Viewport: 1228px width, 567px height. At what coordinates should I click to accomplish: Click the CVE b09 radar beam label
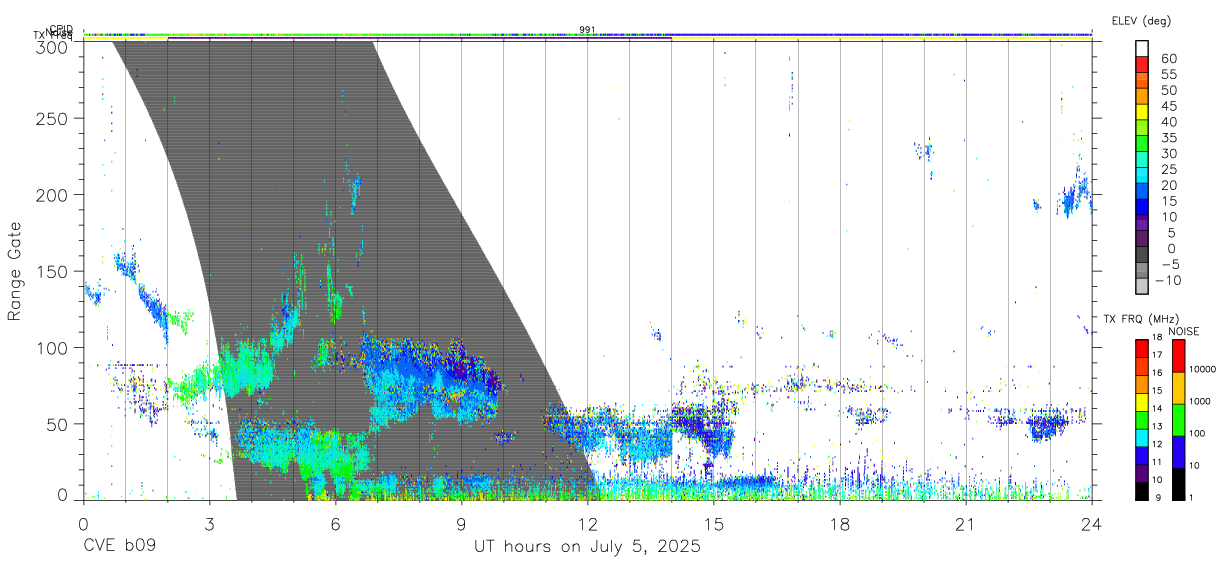point(119,547)
